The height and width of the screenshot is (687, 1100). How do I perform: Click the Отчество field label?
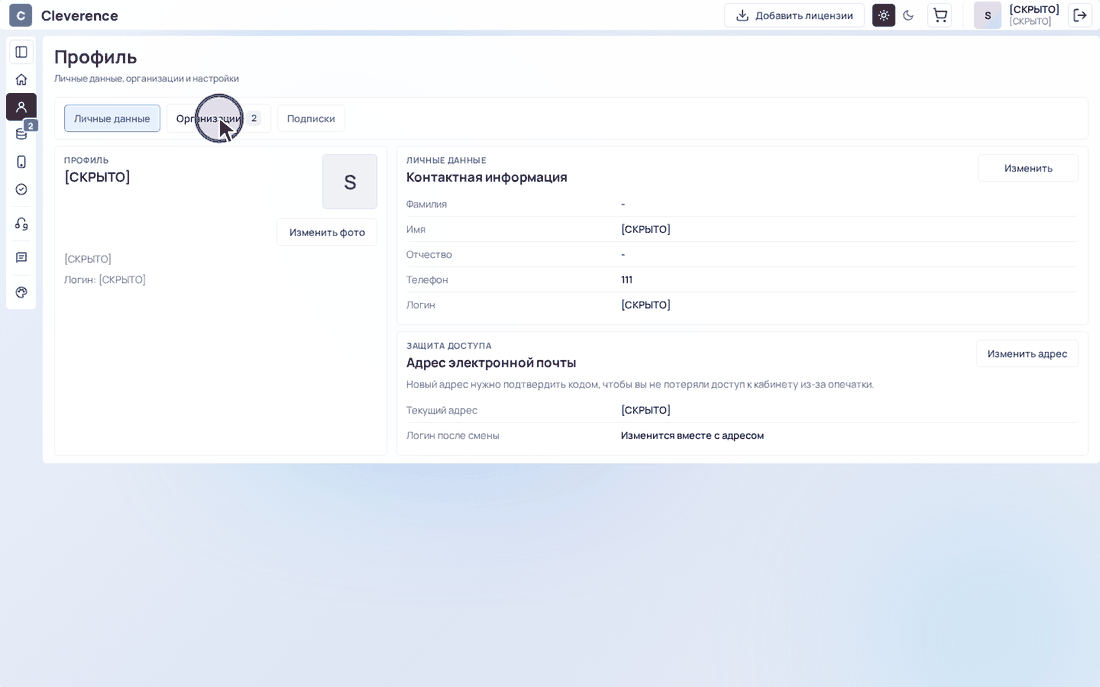click(x=429, y=255)
